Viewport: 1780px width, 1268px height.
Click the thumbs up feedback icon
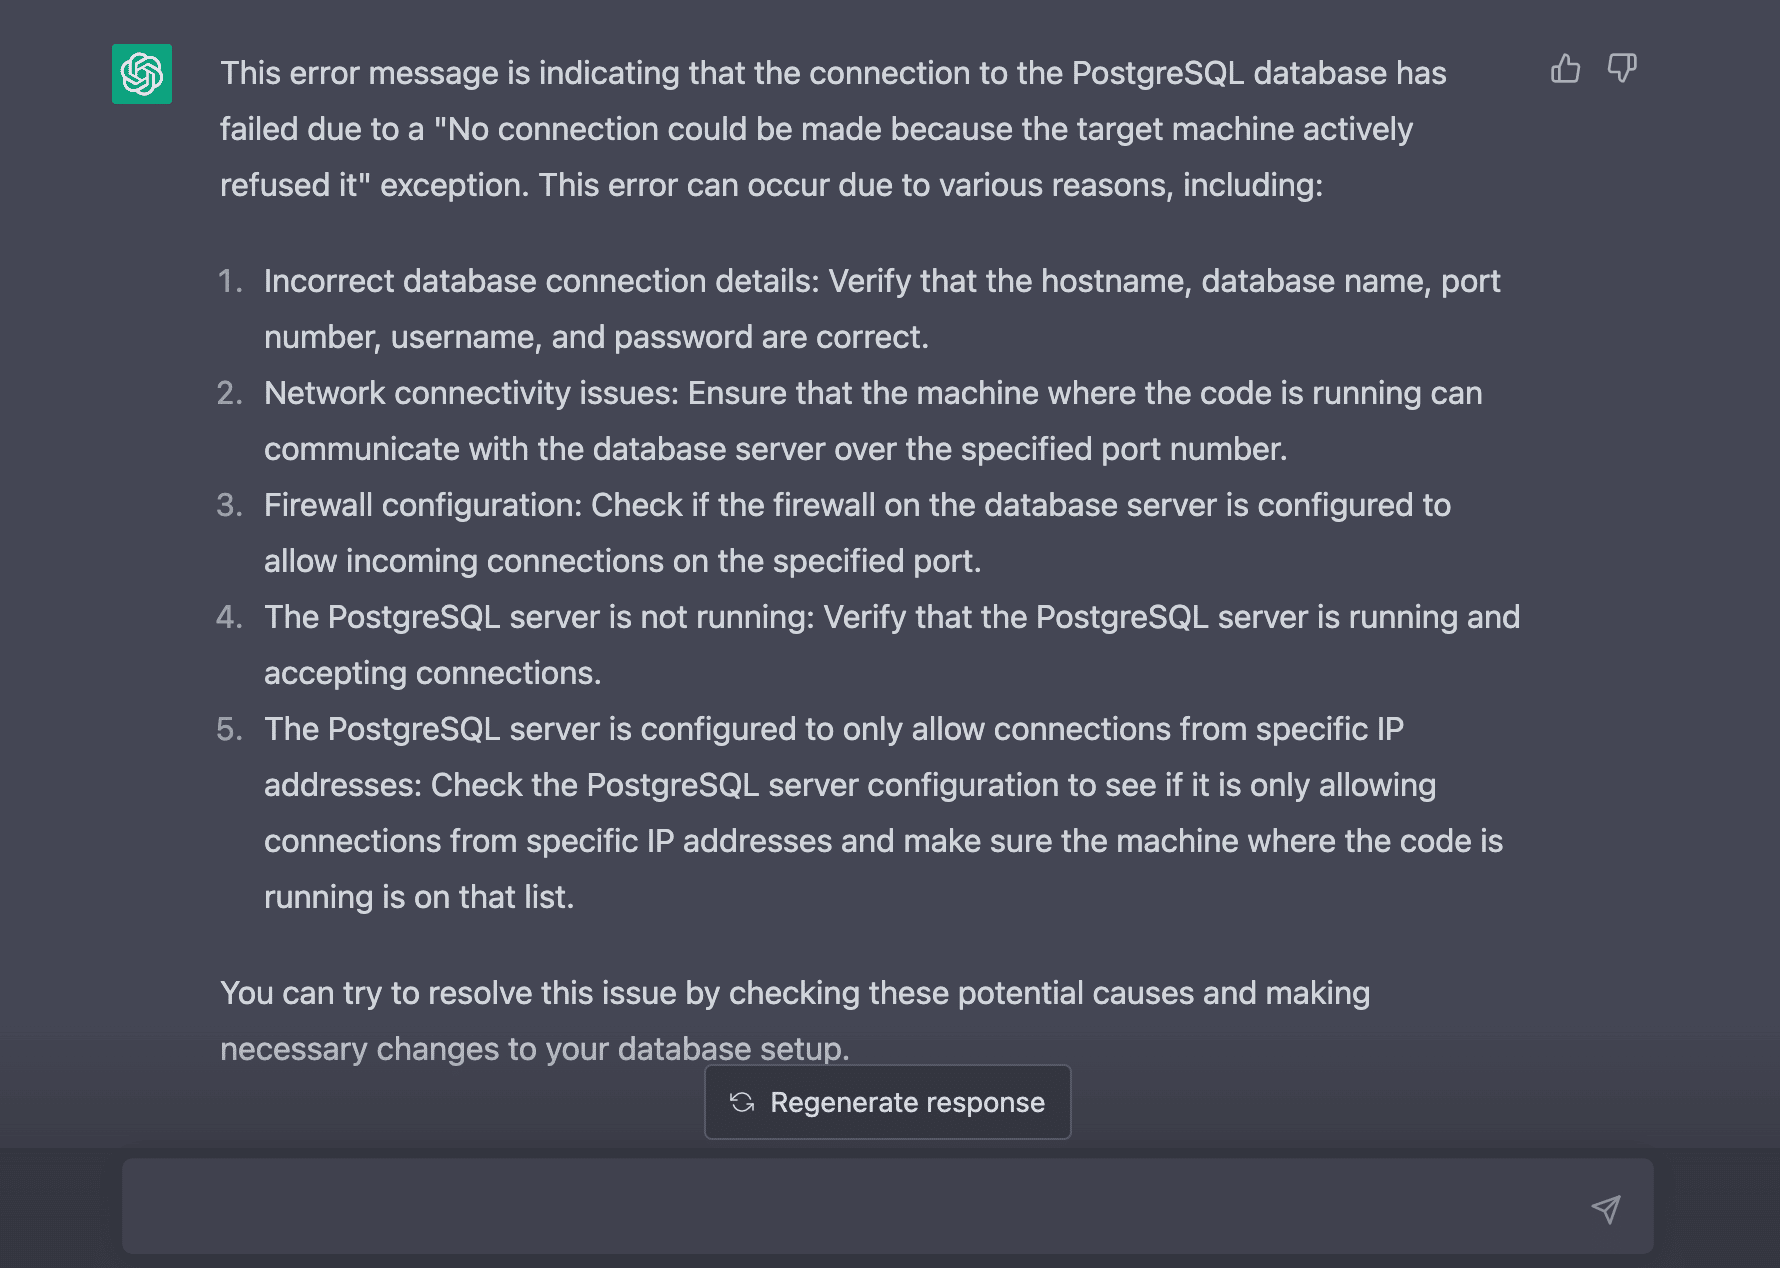(1565, 69)
